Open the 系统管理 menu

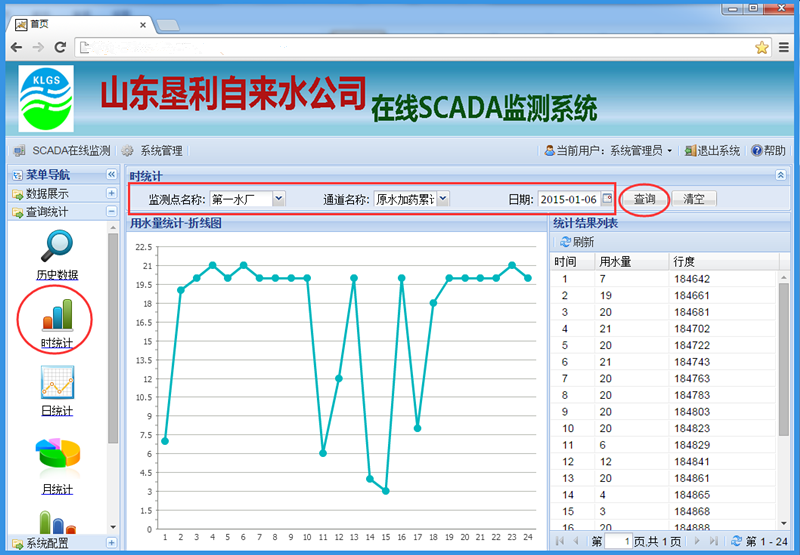152,151
